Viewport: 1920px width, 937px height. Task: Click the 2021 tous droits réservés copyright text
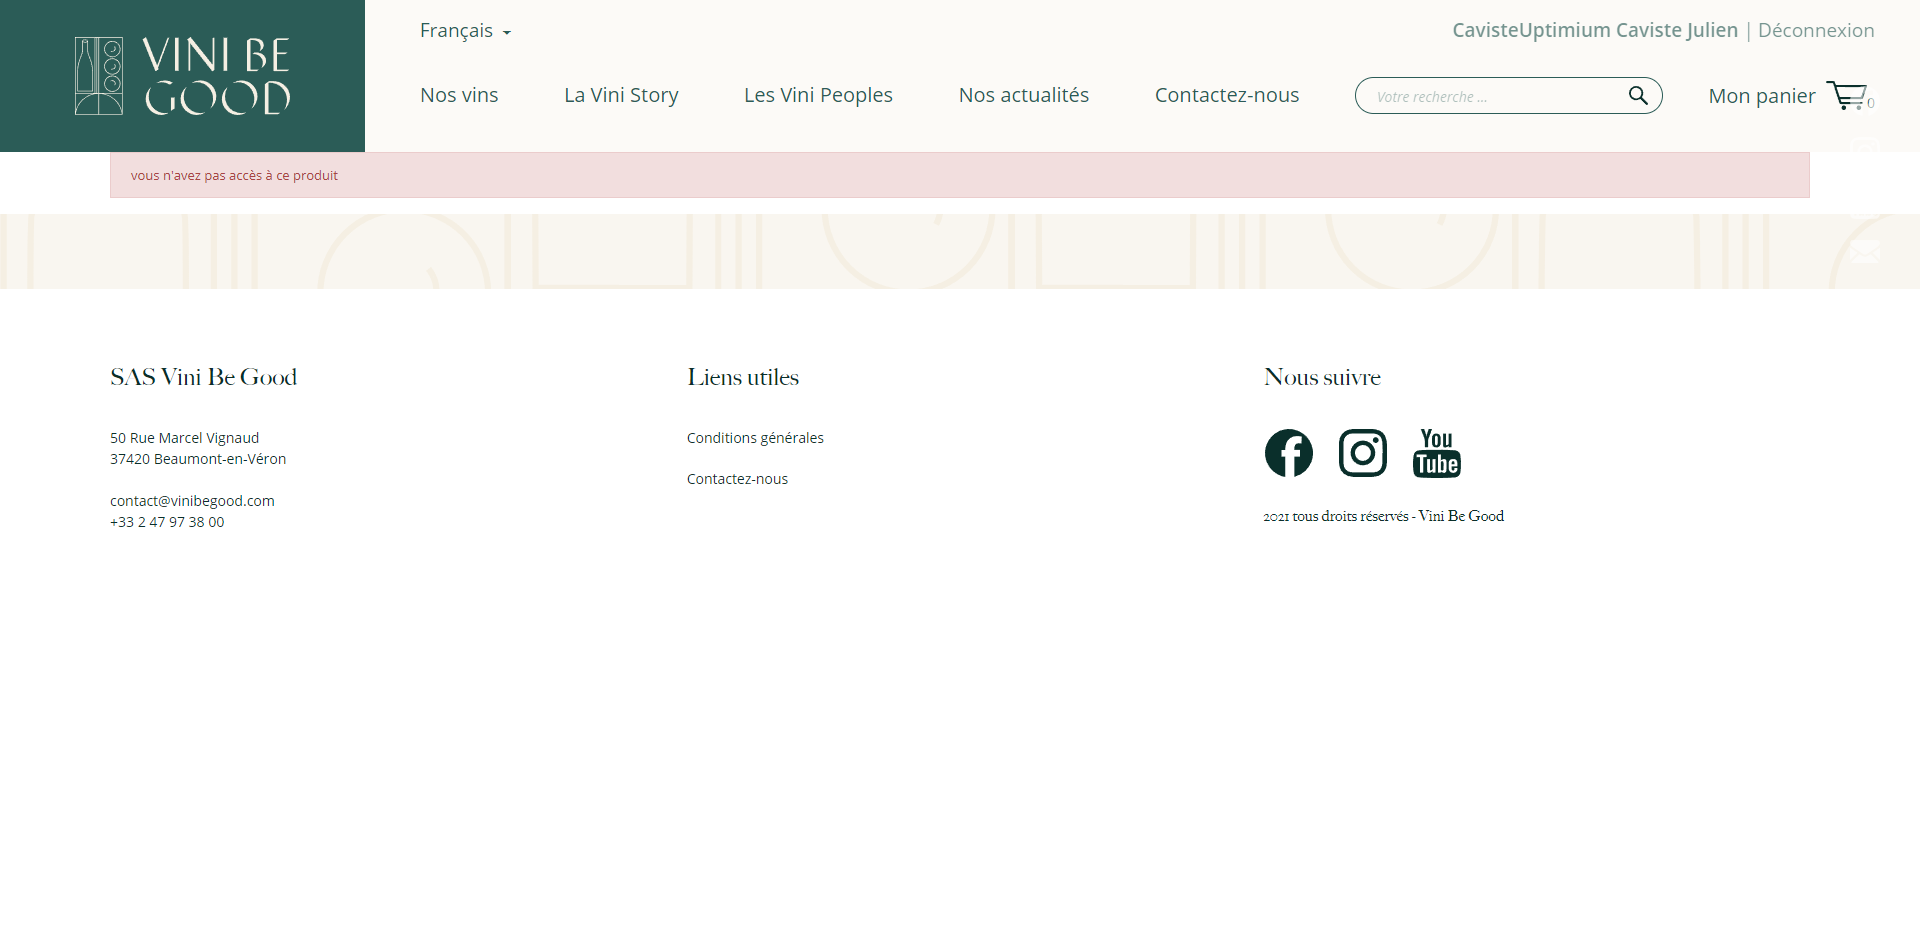[1383, 516]
